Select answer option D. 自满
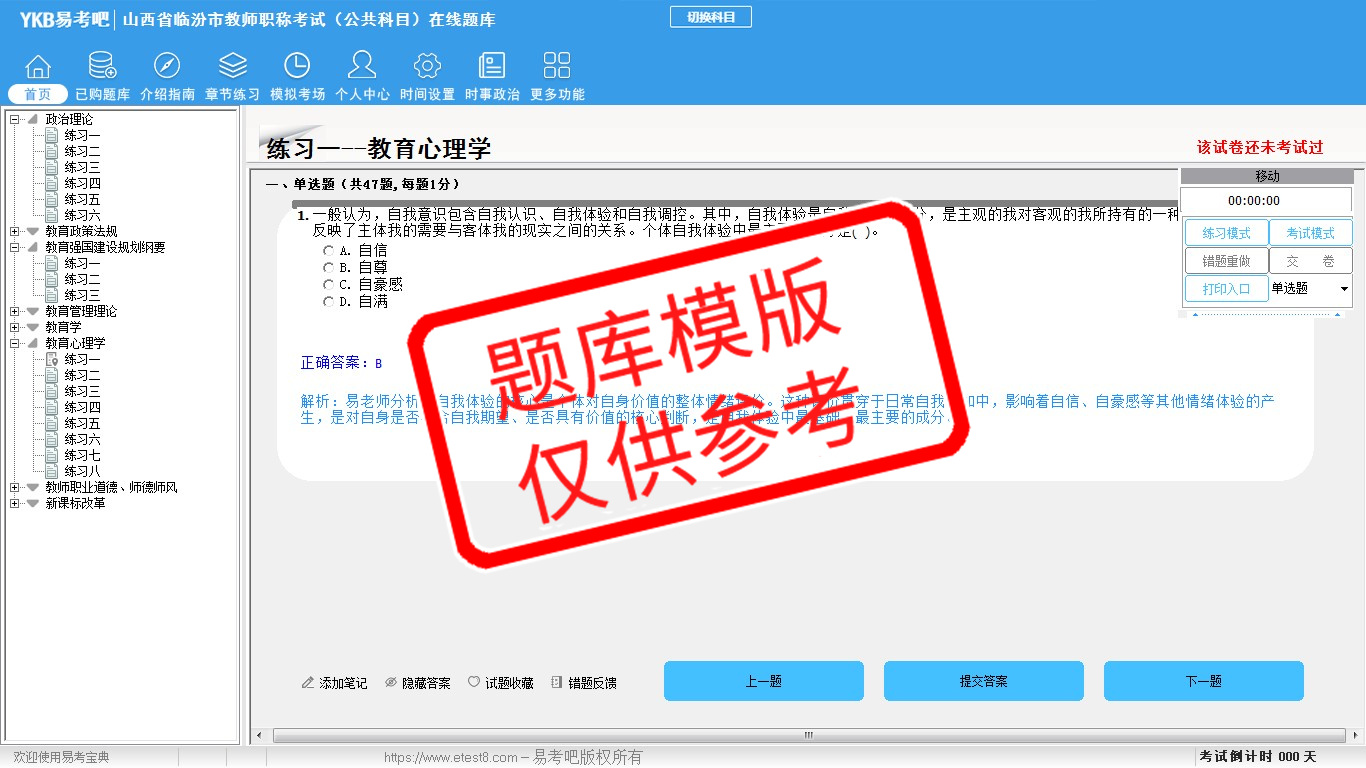Image resolution: width=1366 pixels, height=768 pixels. coord(329,302)
